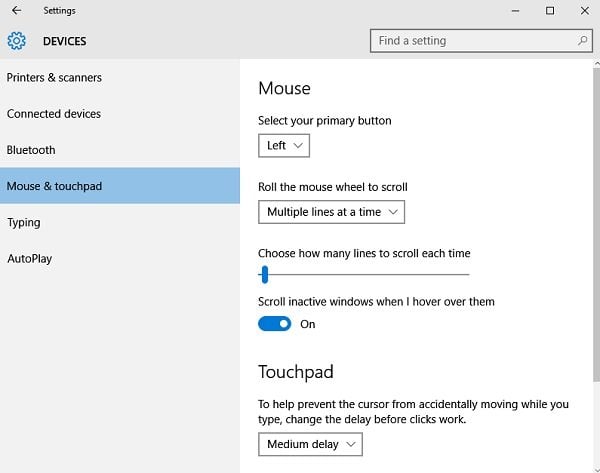Maximize the Settings window
Screen dimensions: 600x473
550,10
